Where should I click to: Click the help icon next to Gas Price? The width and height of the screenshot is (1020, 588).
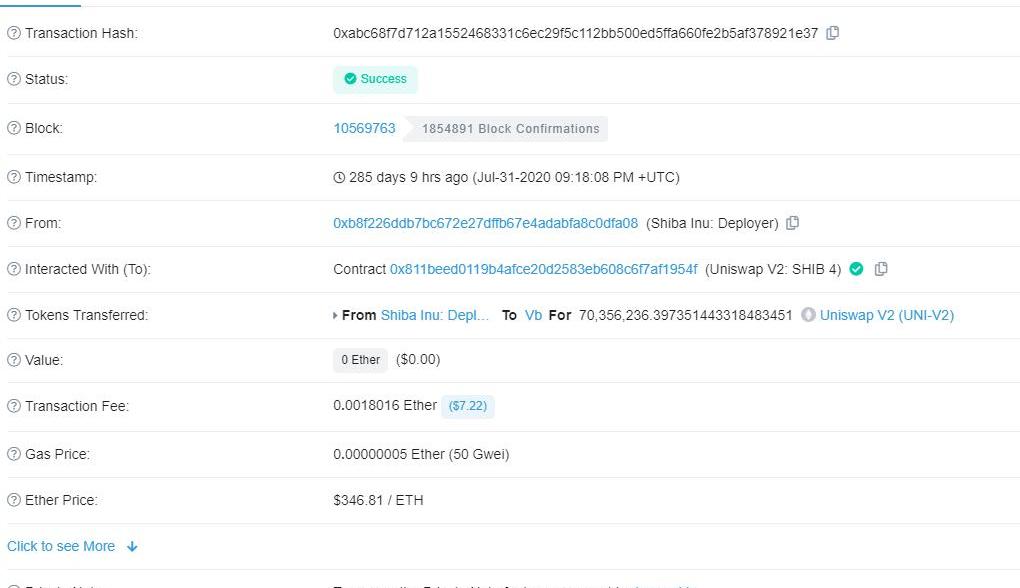click(14, 455)
